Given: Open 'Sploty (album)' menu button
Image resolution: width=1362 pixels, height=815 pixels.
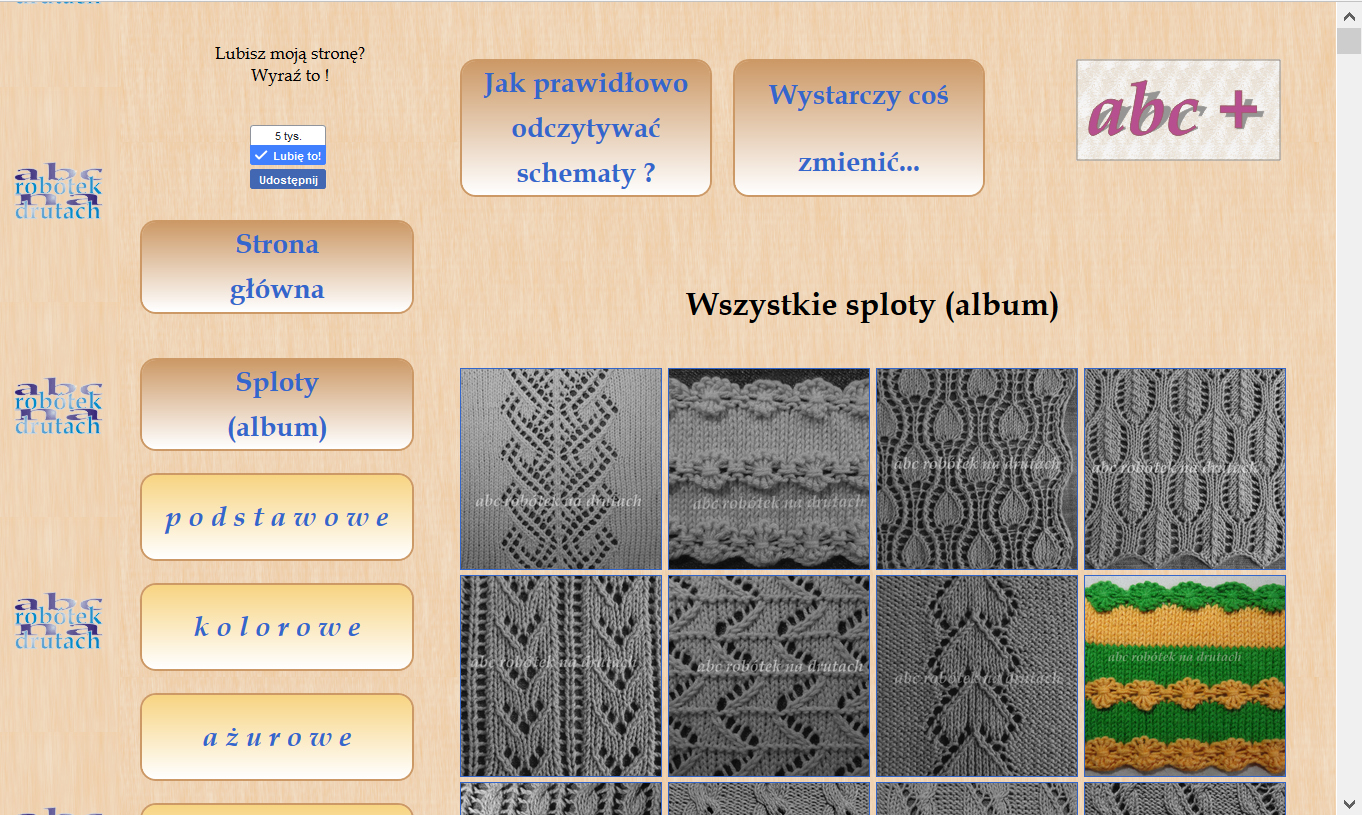Looking at the screenshot, I should [x=277, y=405].
